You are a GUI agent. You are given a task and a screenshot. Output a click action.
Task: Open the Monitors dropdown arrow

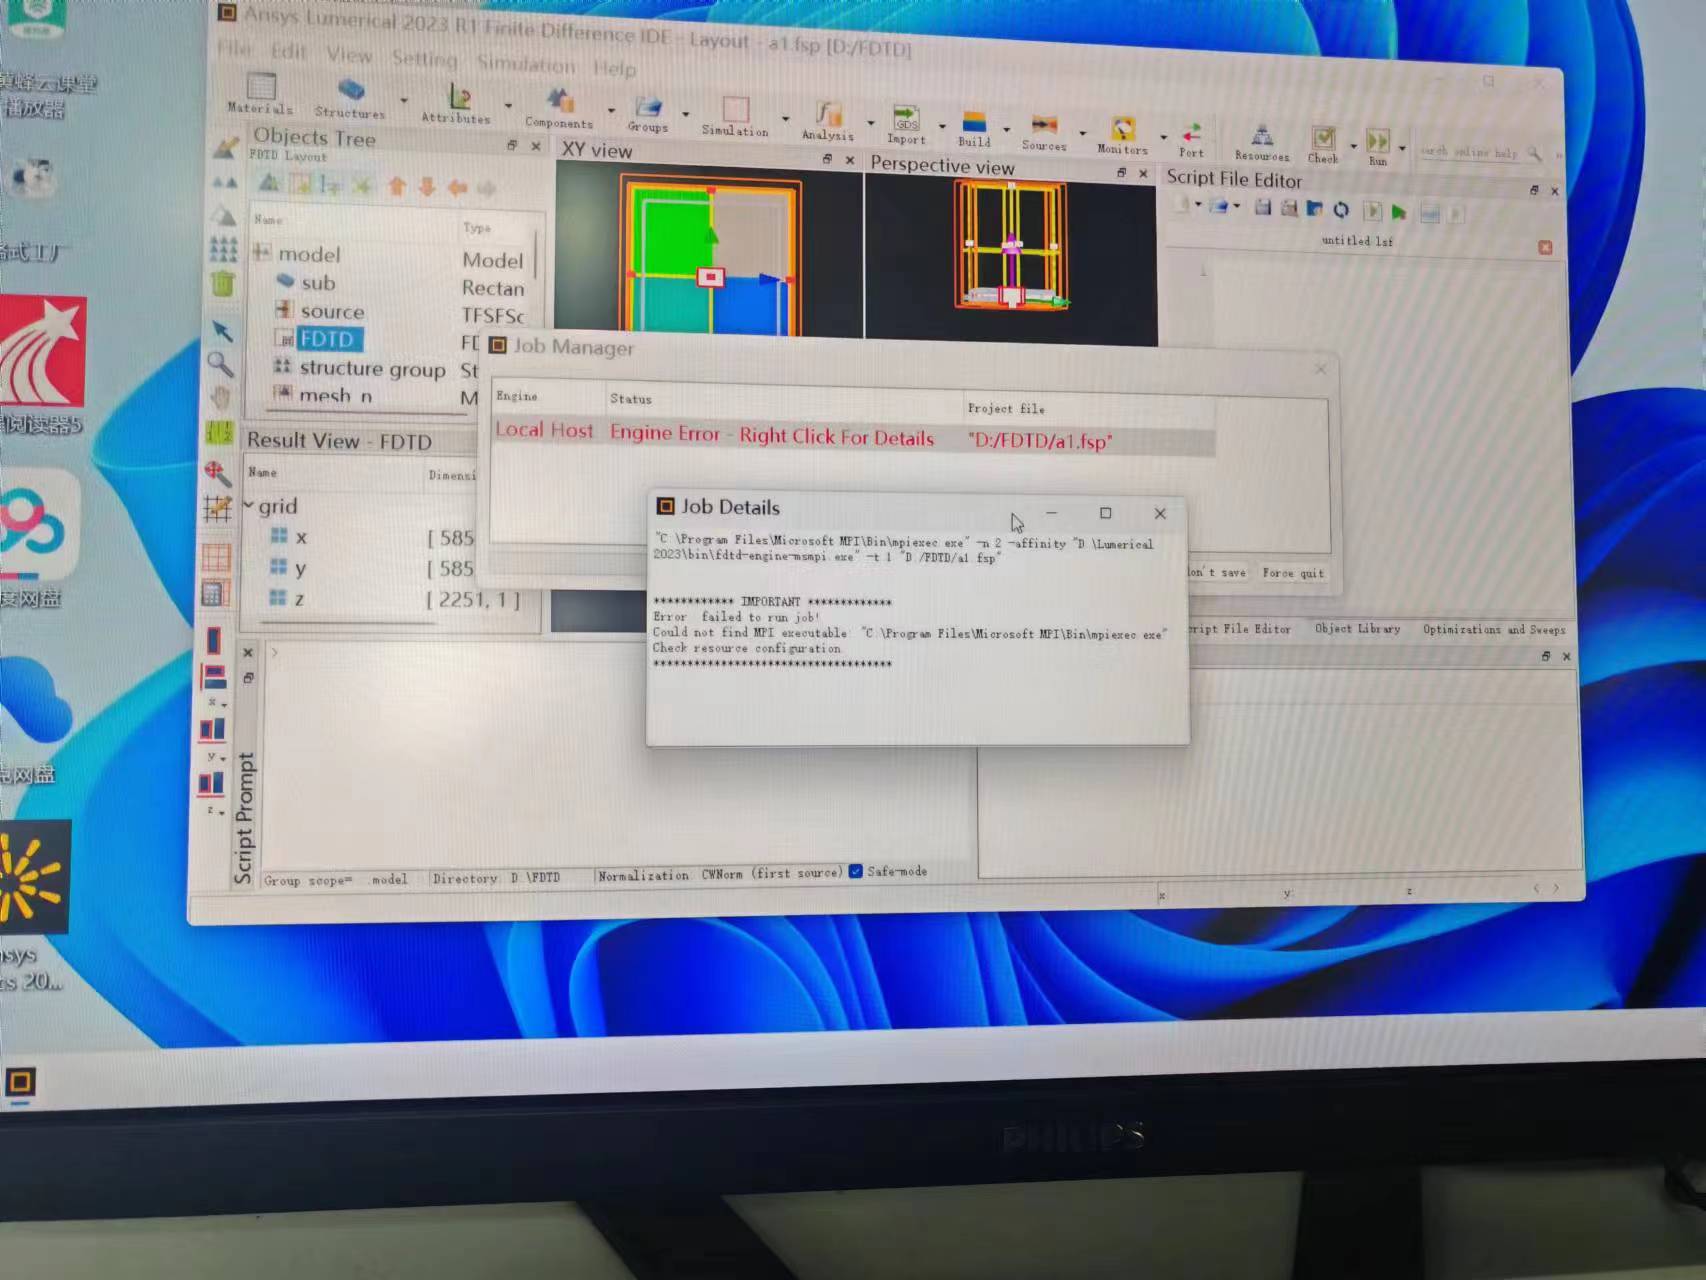click(1163, 137)
